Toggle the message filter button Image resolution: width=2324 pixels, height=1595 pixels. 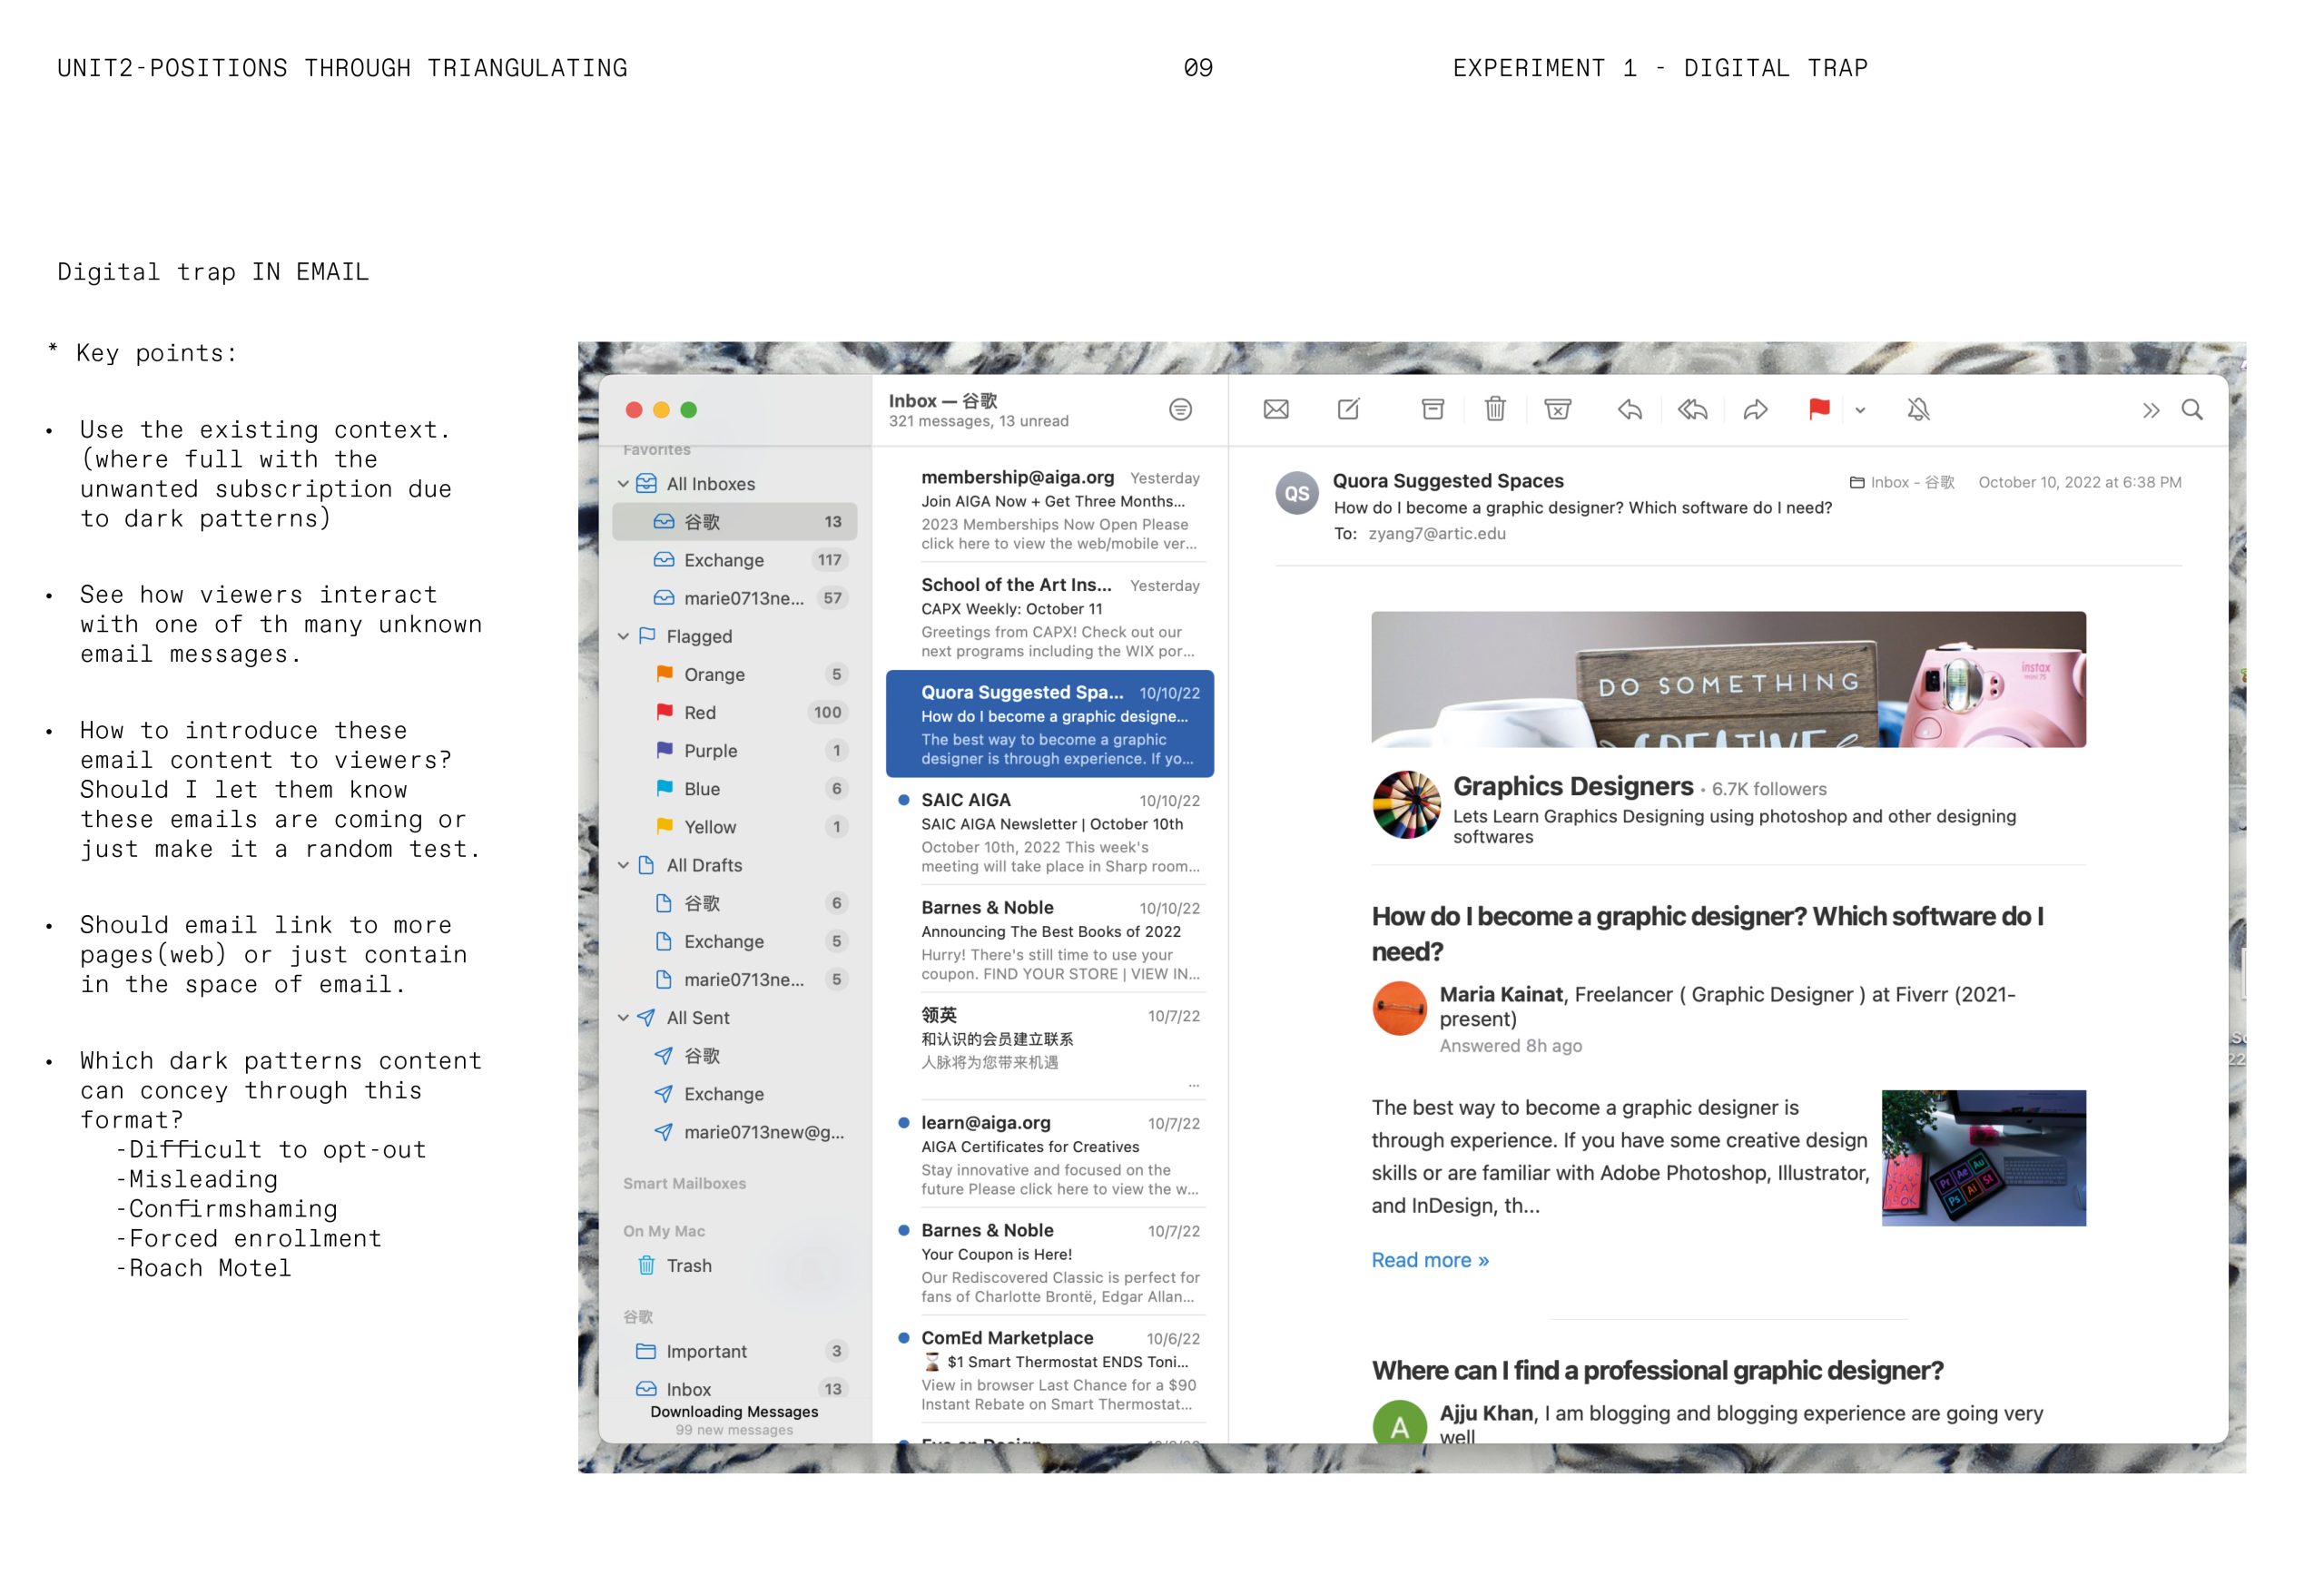[x=1180, y=410]
